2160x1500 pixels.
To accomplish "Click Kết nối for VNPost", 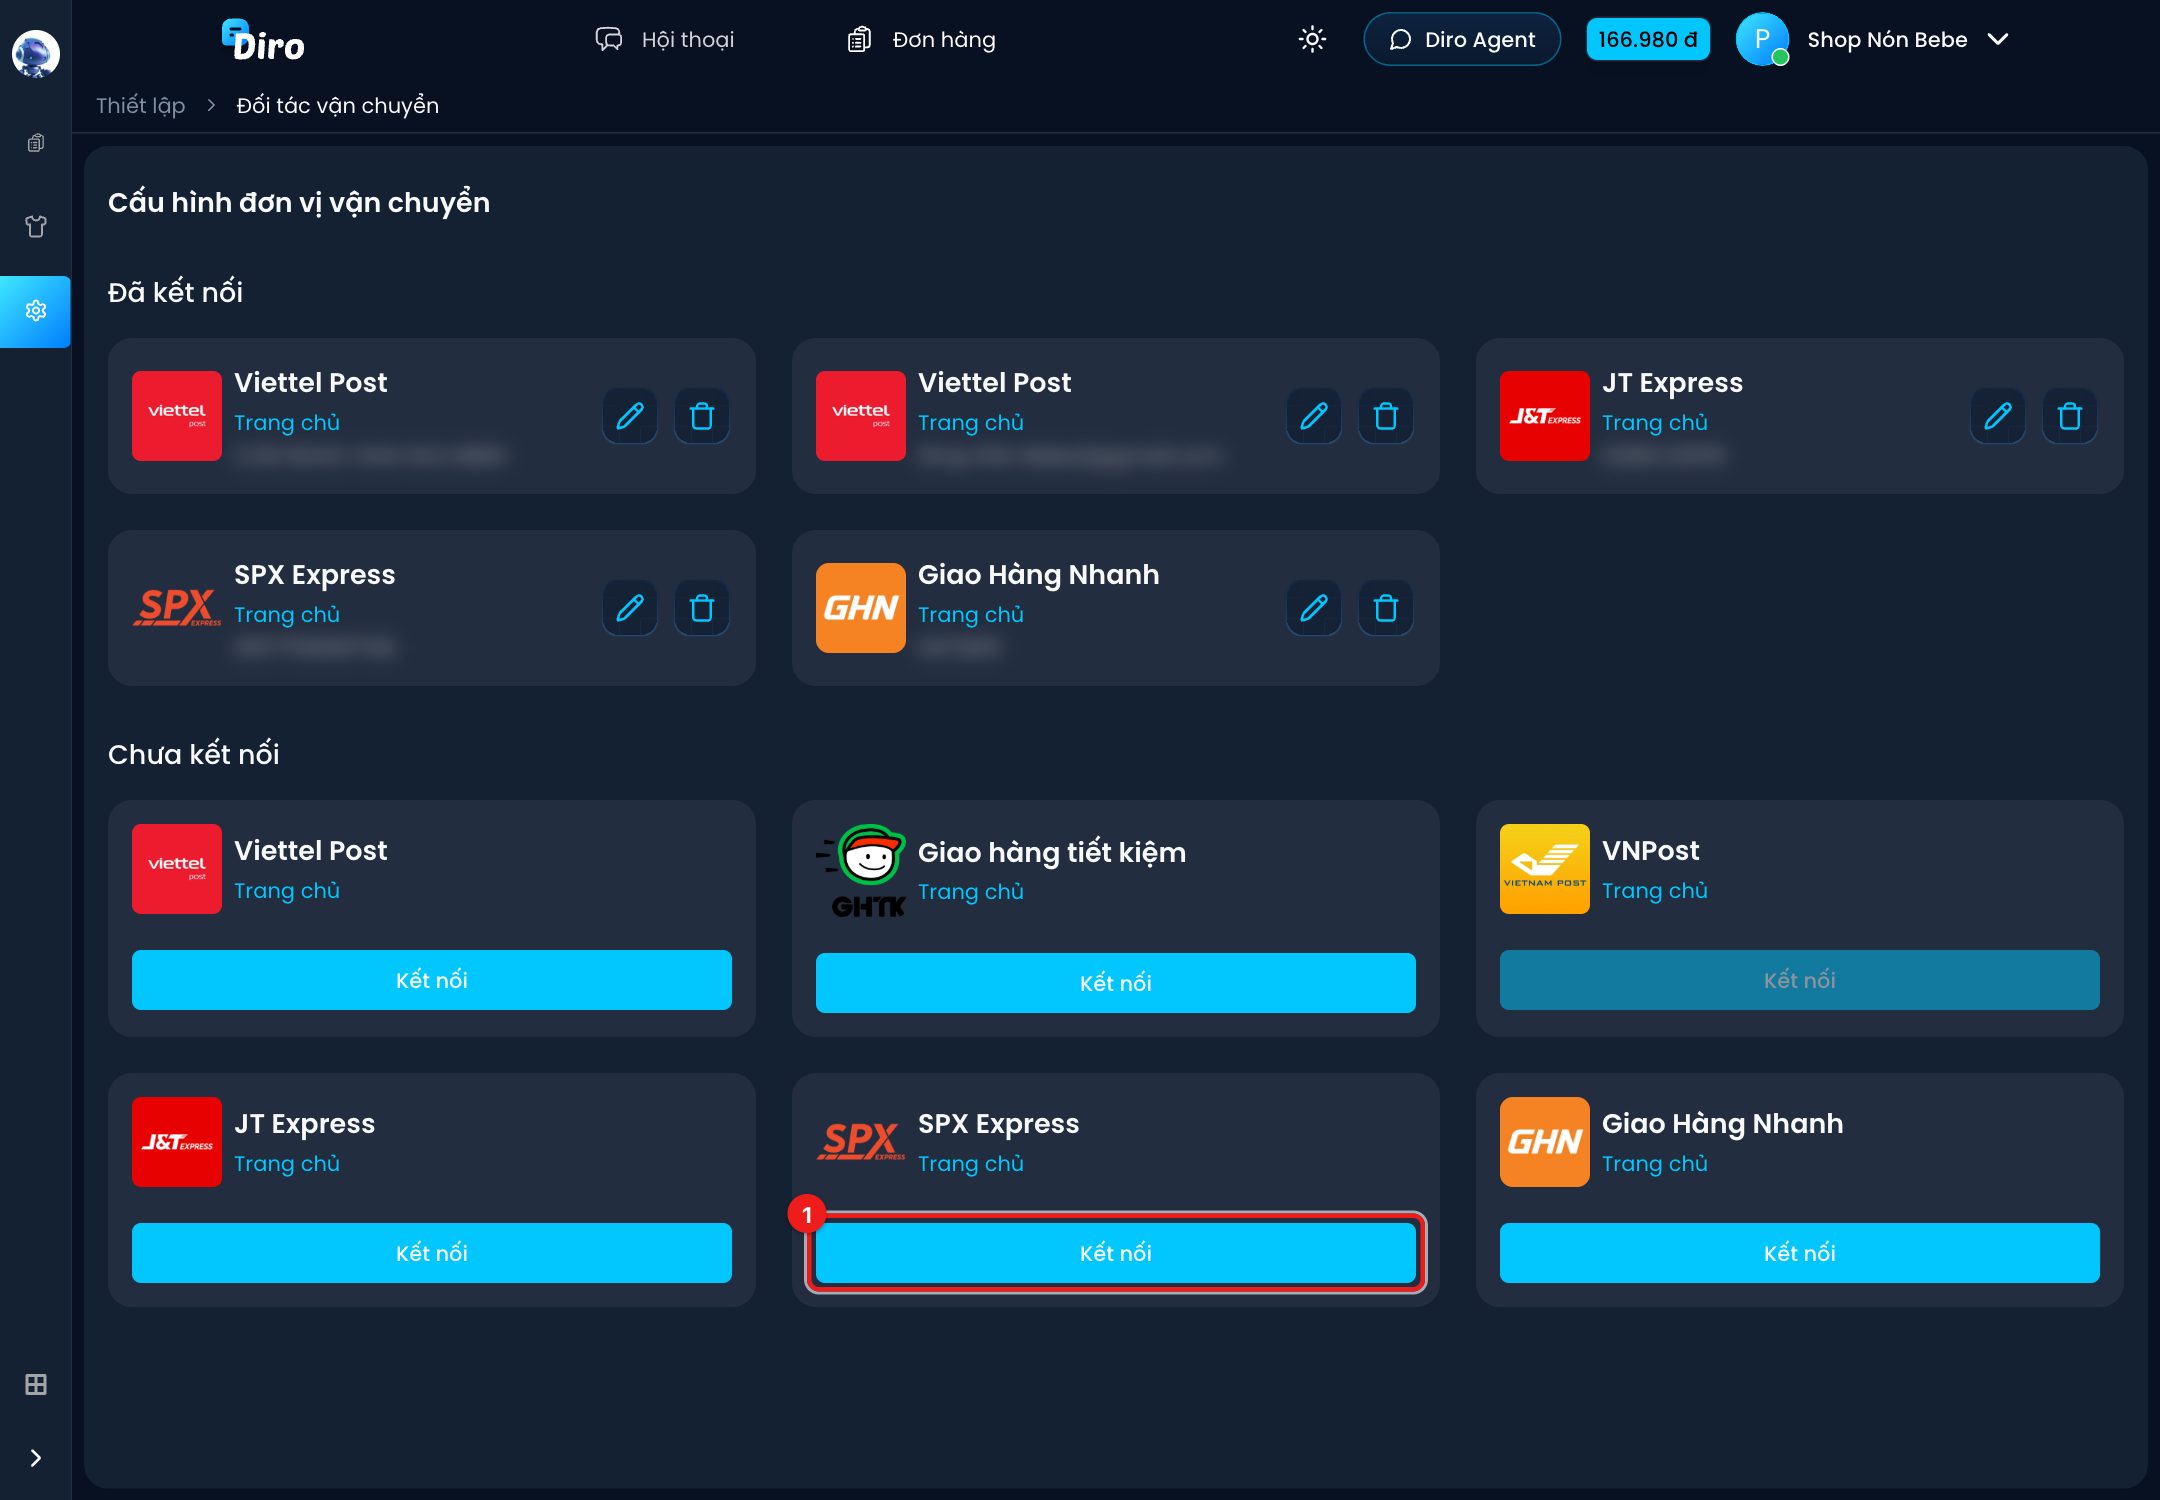I will coord(1800,980).
